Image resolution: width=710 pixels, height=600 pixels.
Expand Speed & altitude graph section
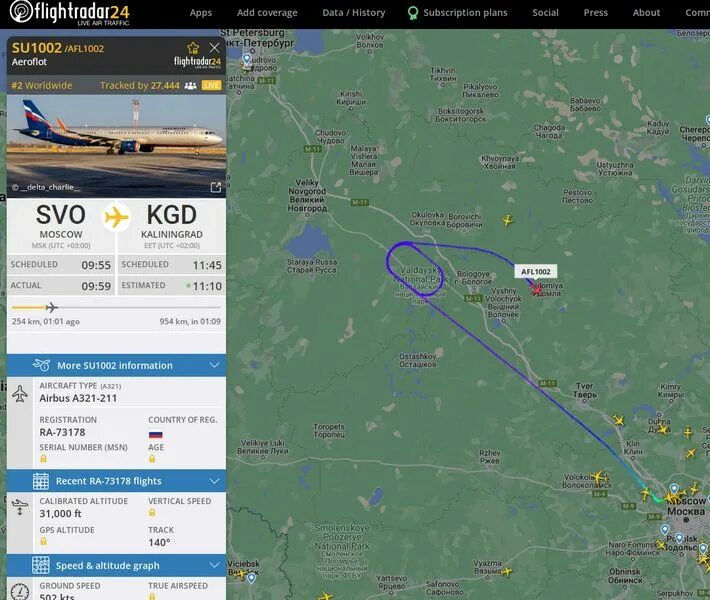coord(116,565)
